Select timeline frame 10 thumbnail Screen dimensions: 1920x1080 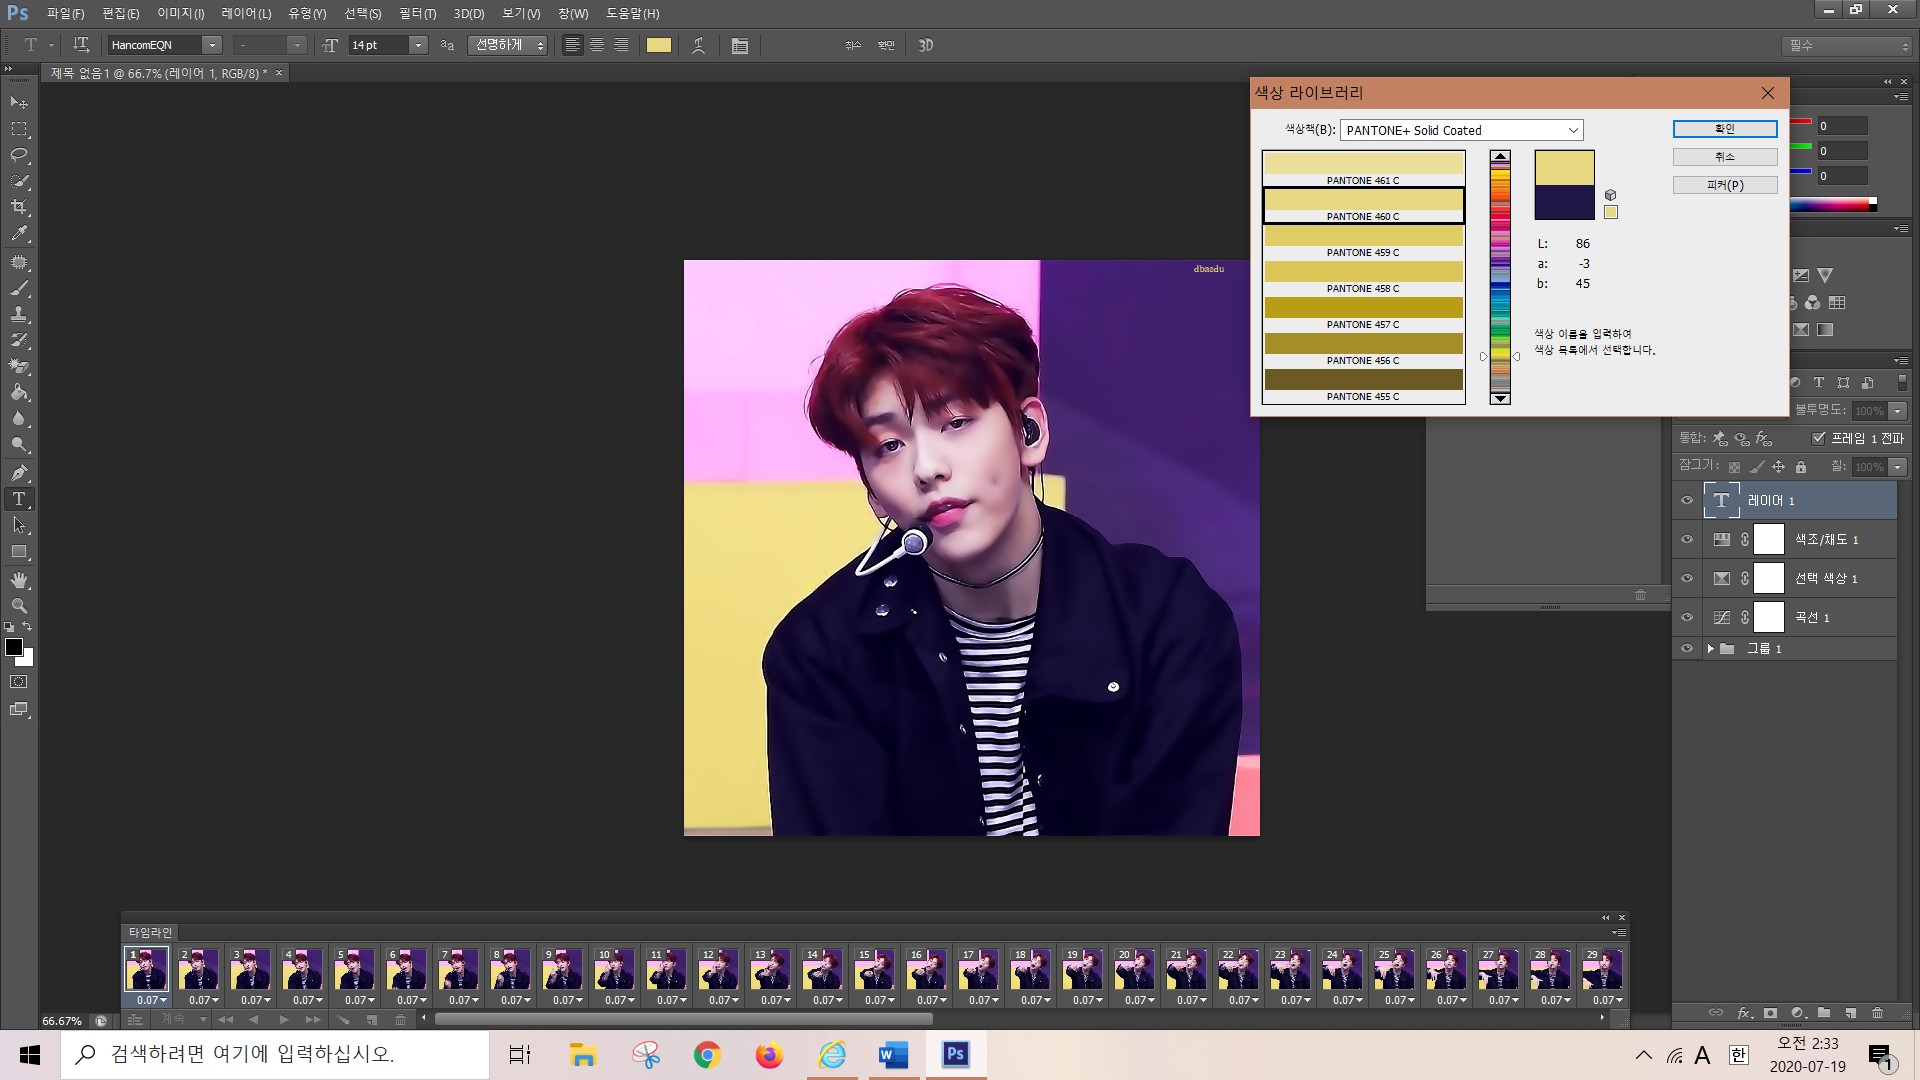click(614, 969)
